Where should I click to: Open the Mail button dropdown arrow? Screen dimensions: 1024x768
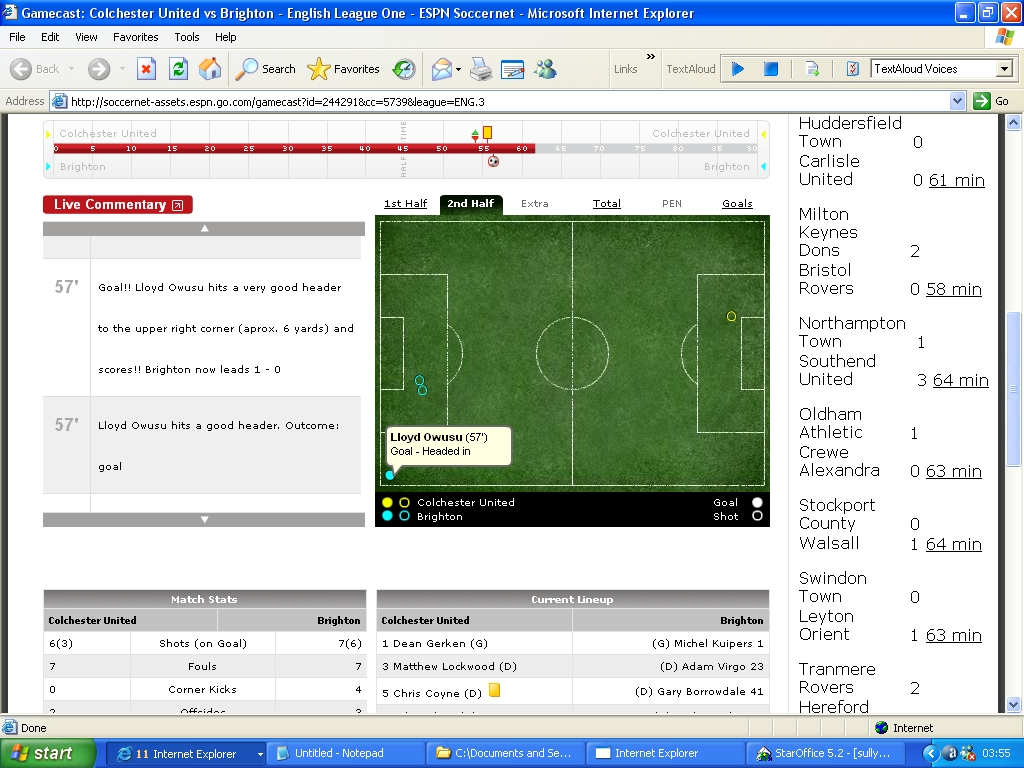point(458,69)
